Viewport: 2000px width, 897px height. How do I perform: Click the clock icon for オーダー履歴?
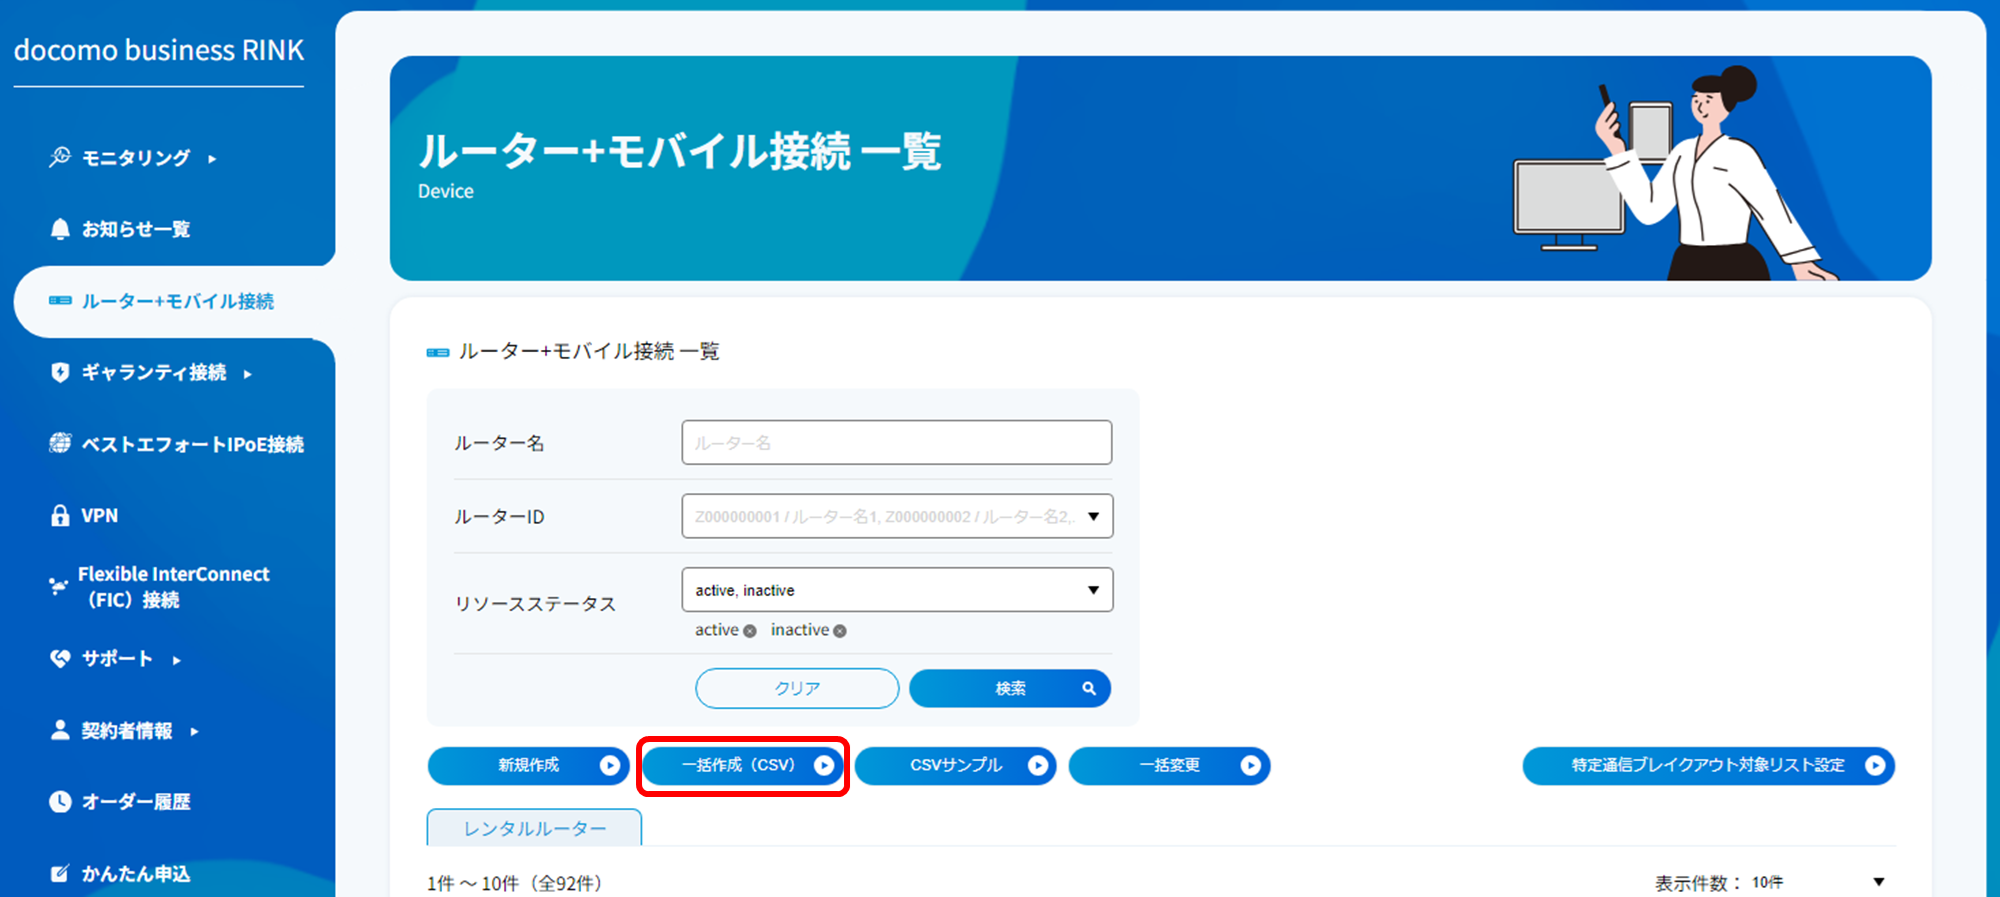60,801
